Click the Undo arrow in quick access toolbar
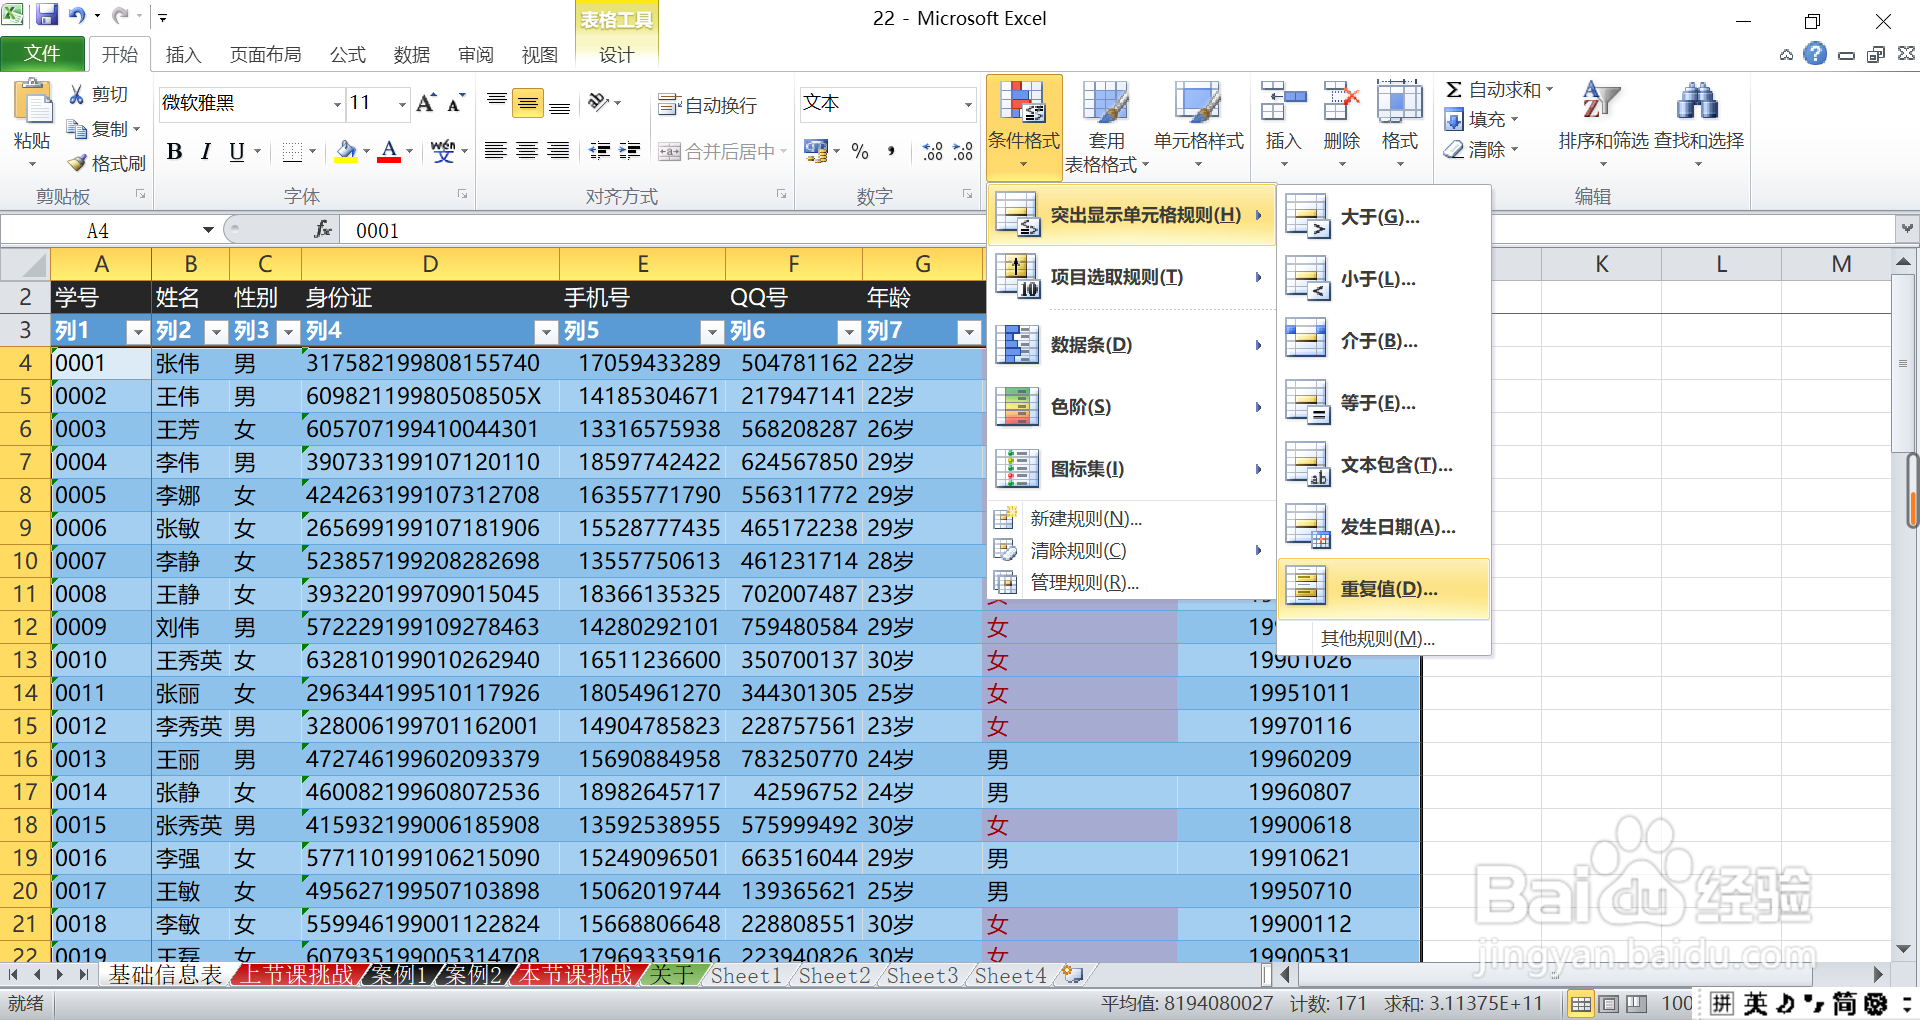The height and width of the screenshot is (1020, 1920). click(77, 15)
